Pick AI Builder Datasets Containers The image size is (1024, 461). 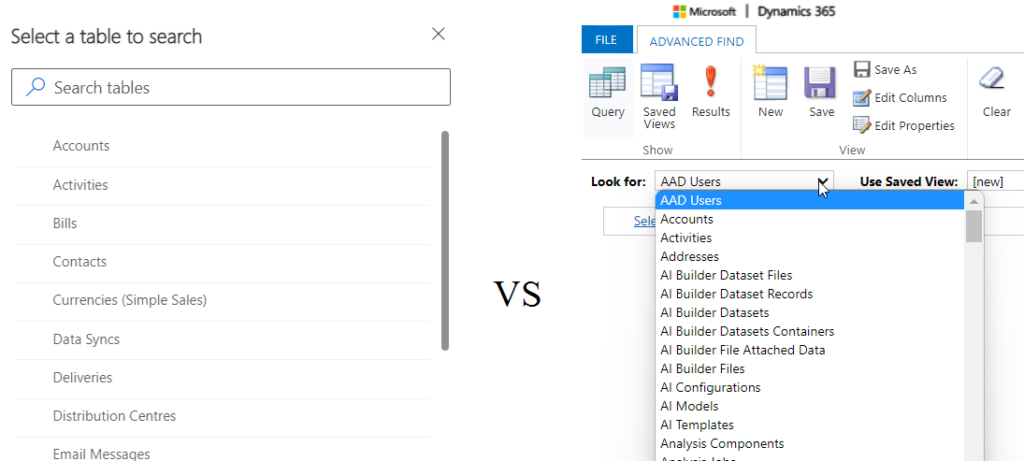click(x=810, y=332)
